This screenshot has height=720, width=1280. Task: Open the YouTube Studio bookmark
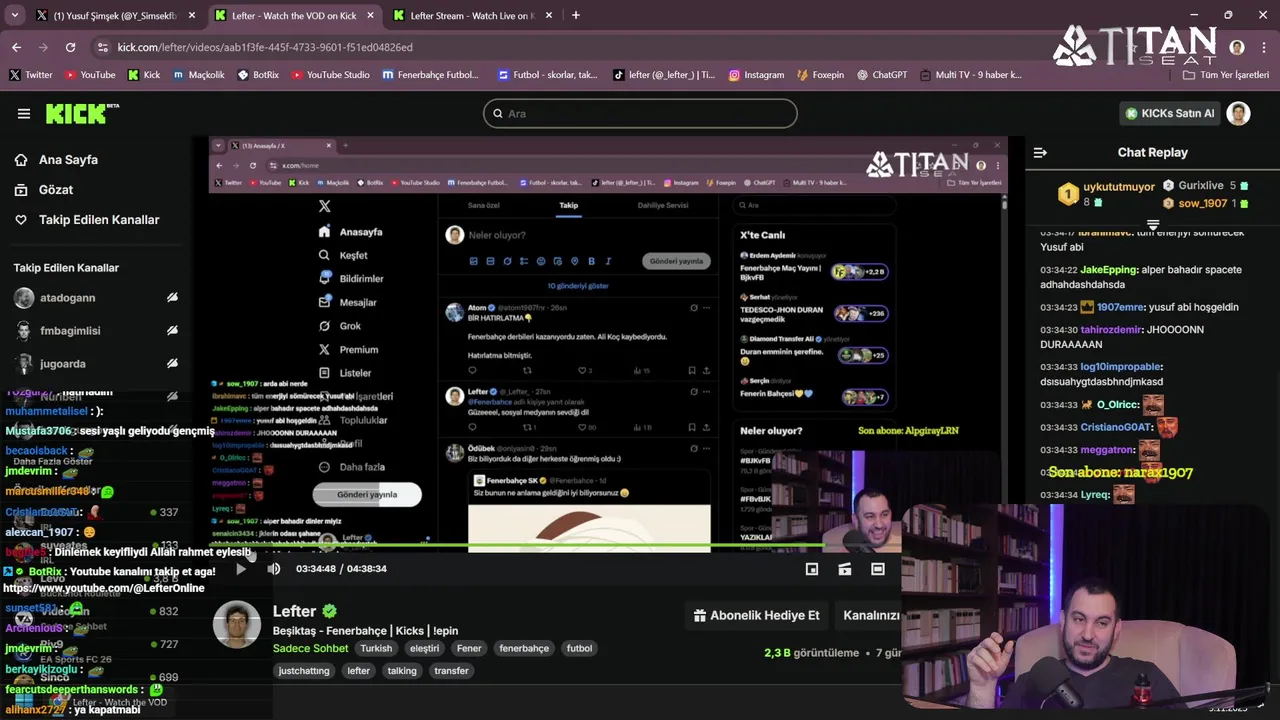point(330,75)
